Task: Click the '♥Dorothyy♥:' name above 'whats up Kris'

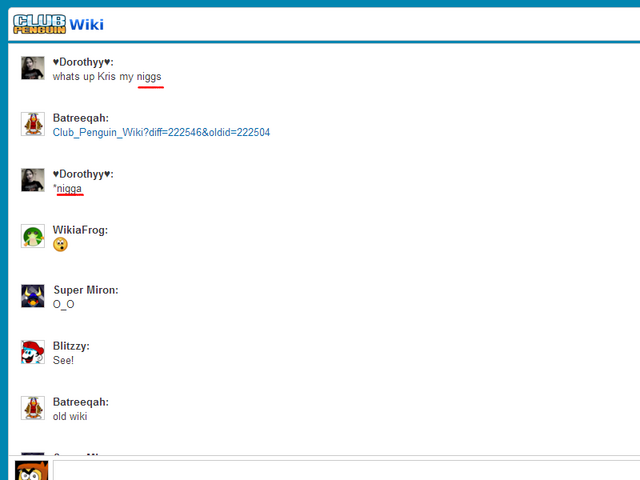Action: pos(83,62)
